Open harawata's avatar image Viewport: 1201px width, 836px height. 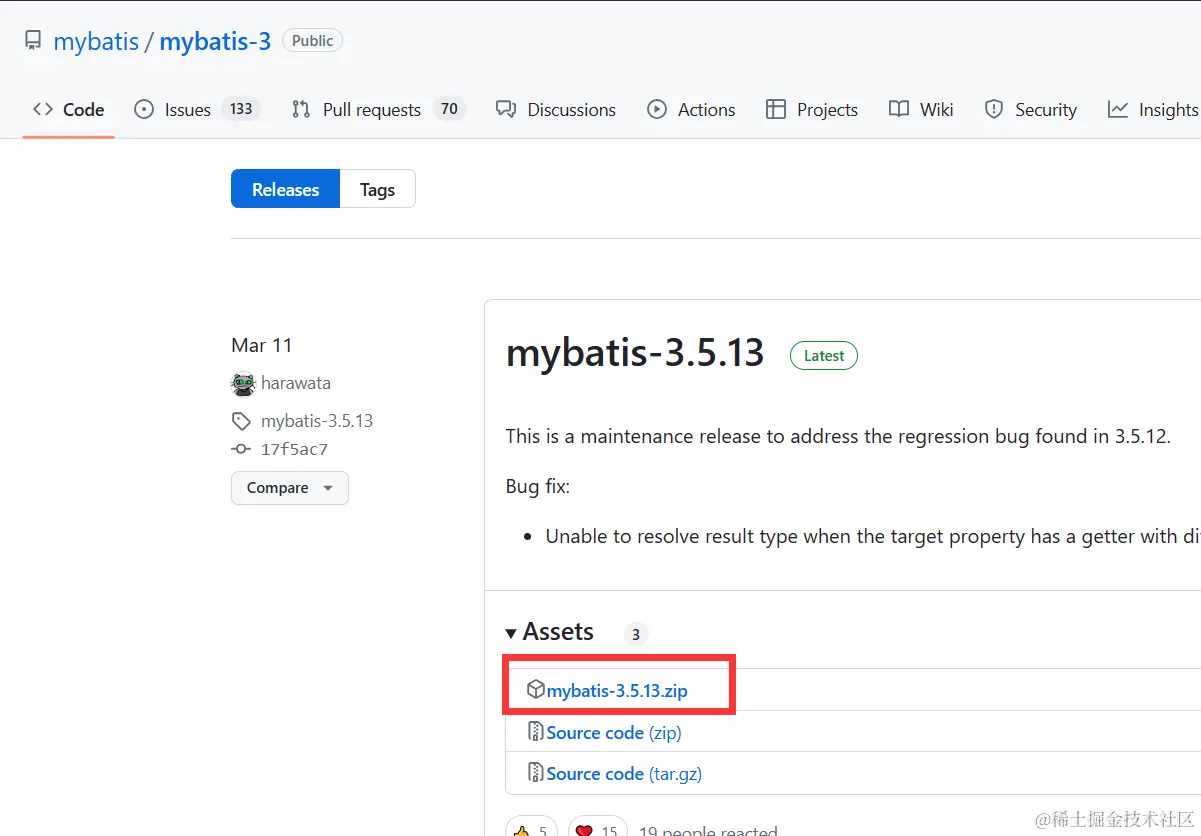click(243, 383)
